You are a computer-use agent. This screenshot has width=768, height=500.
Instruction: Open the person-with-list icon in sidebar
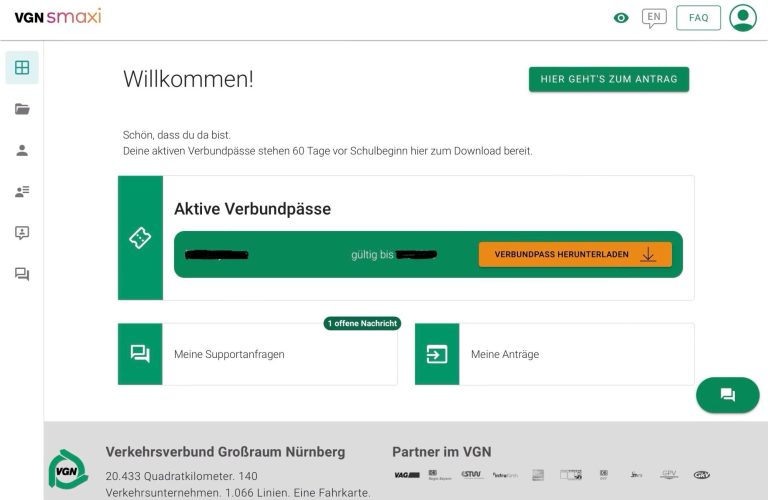point(22,191)
